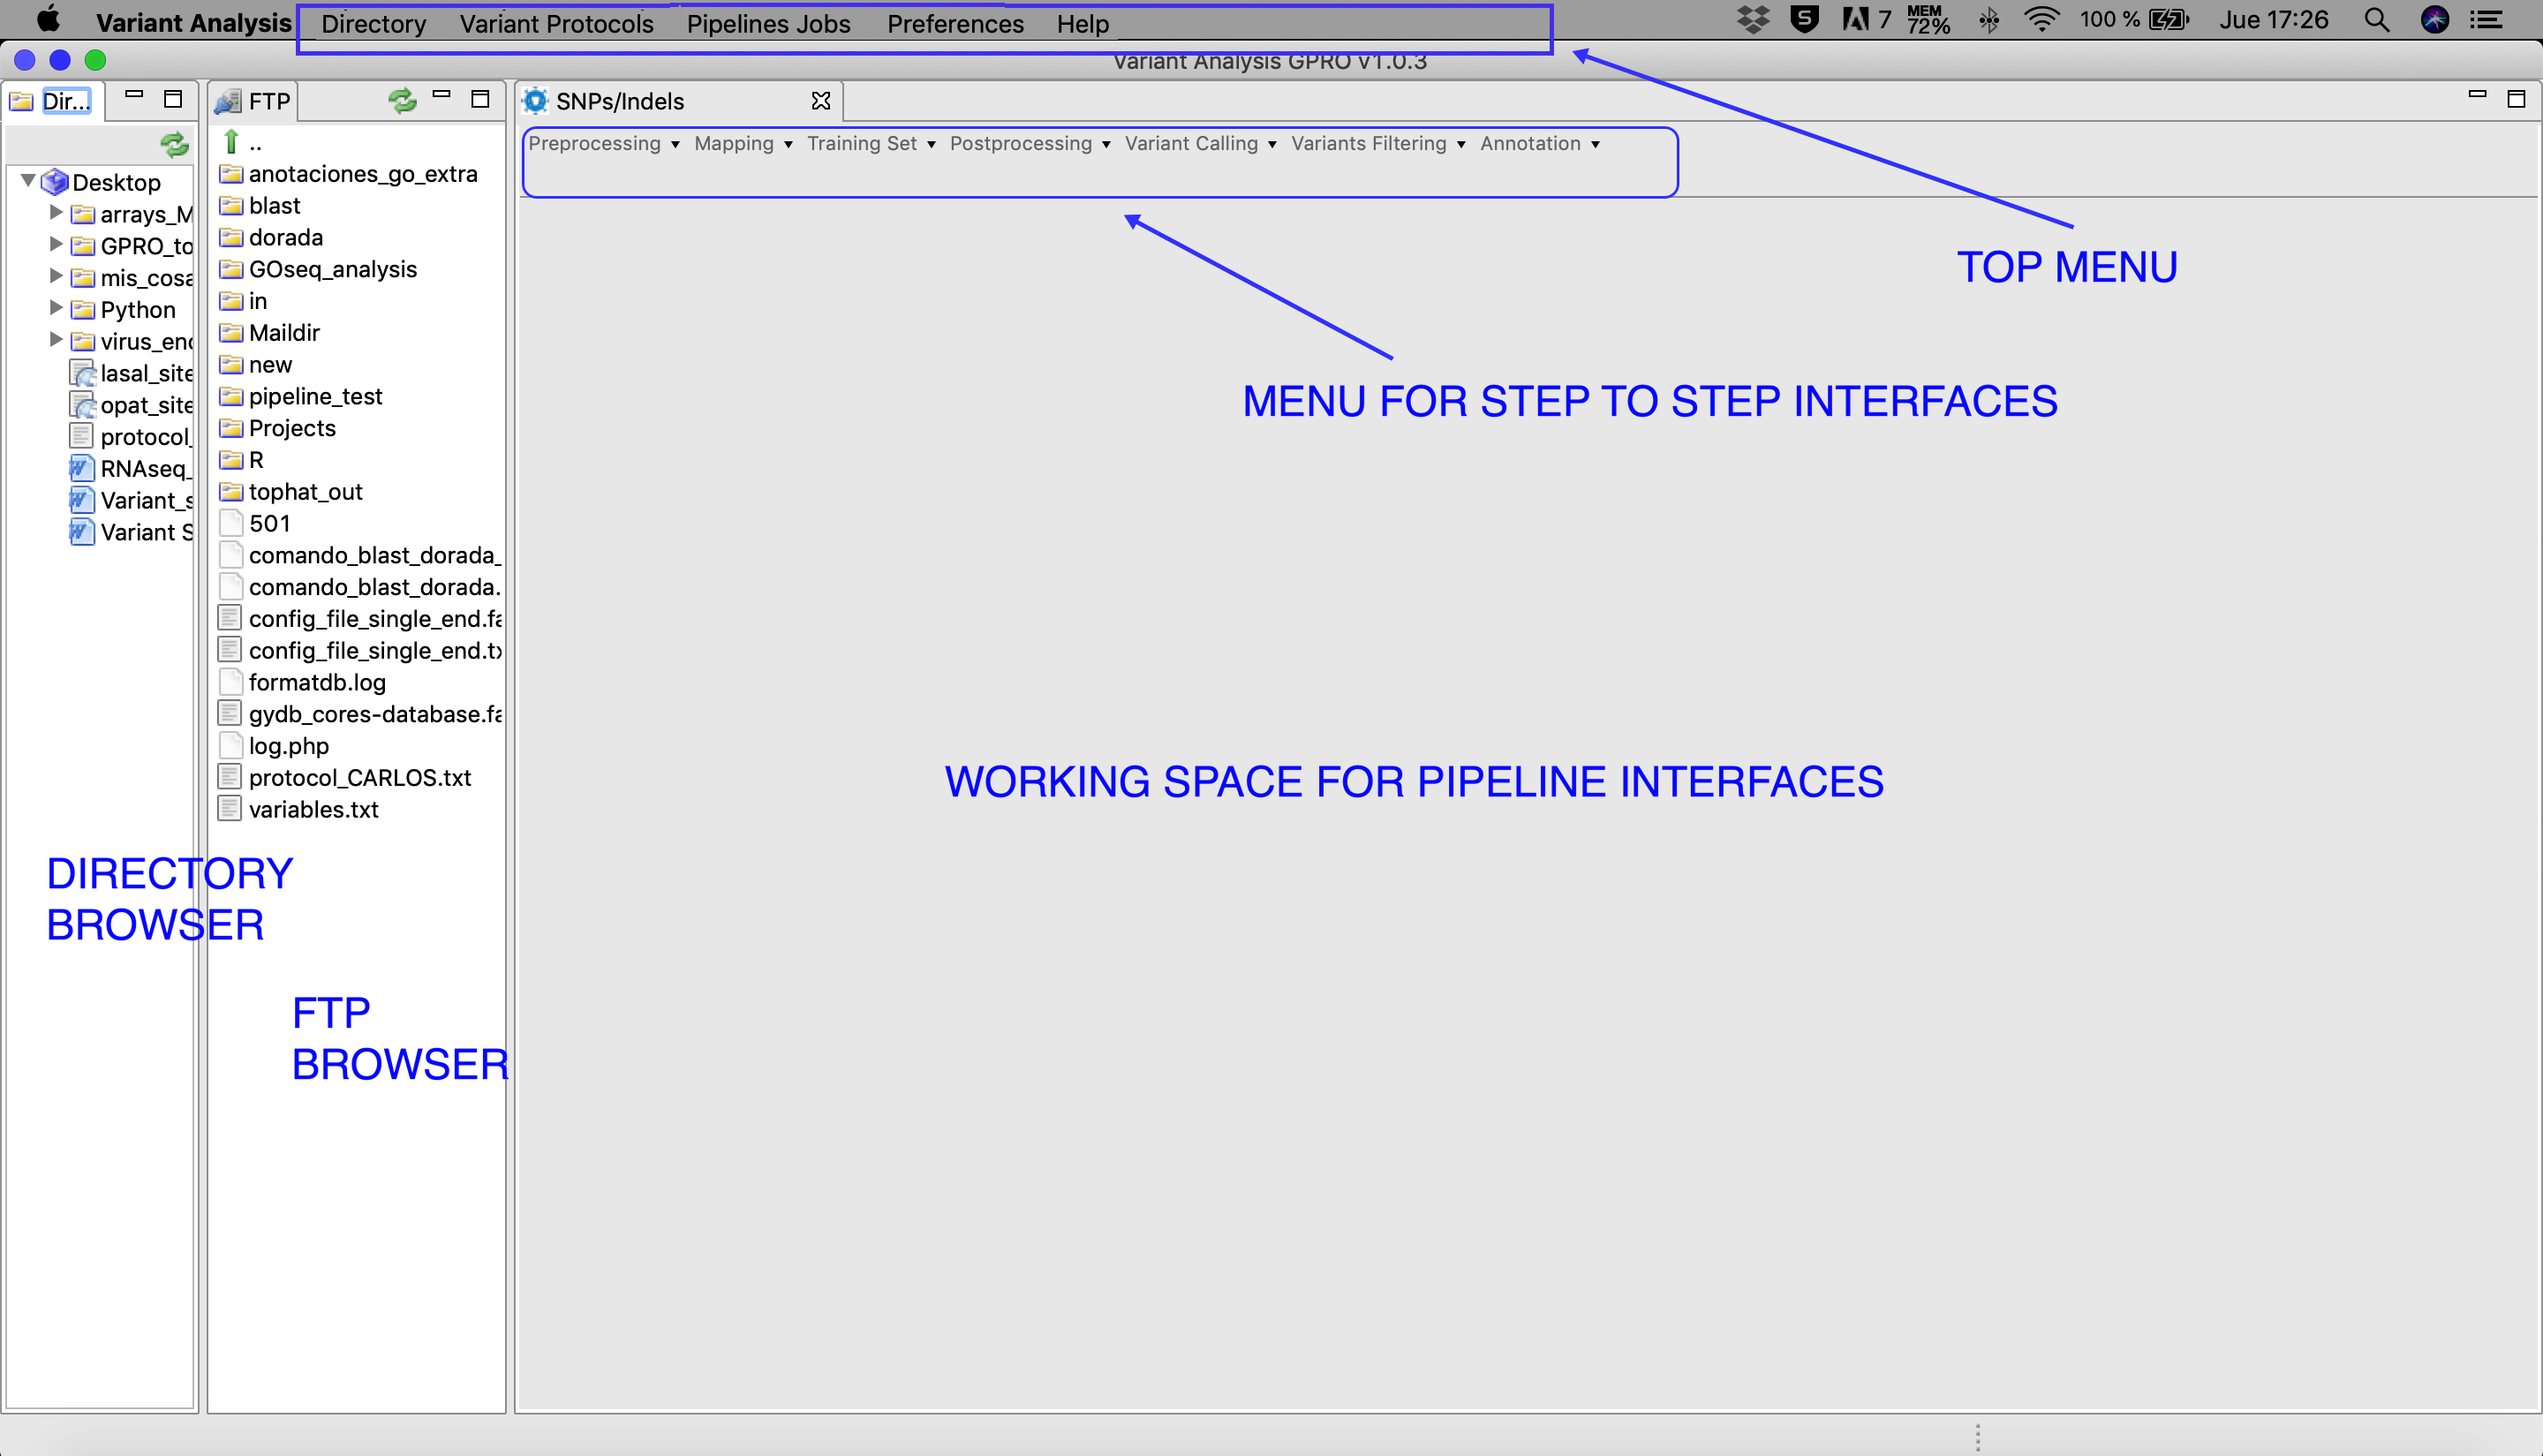Collapse the Desktop tree node

[x=28, y=181]
